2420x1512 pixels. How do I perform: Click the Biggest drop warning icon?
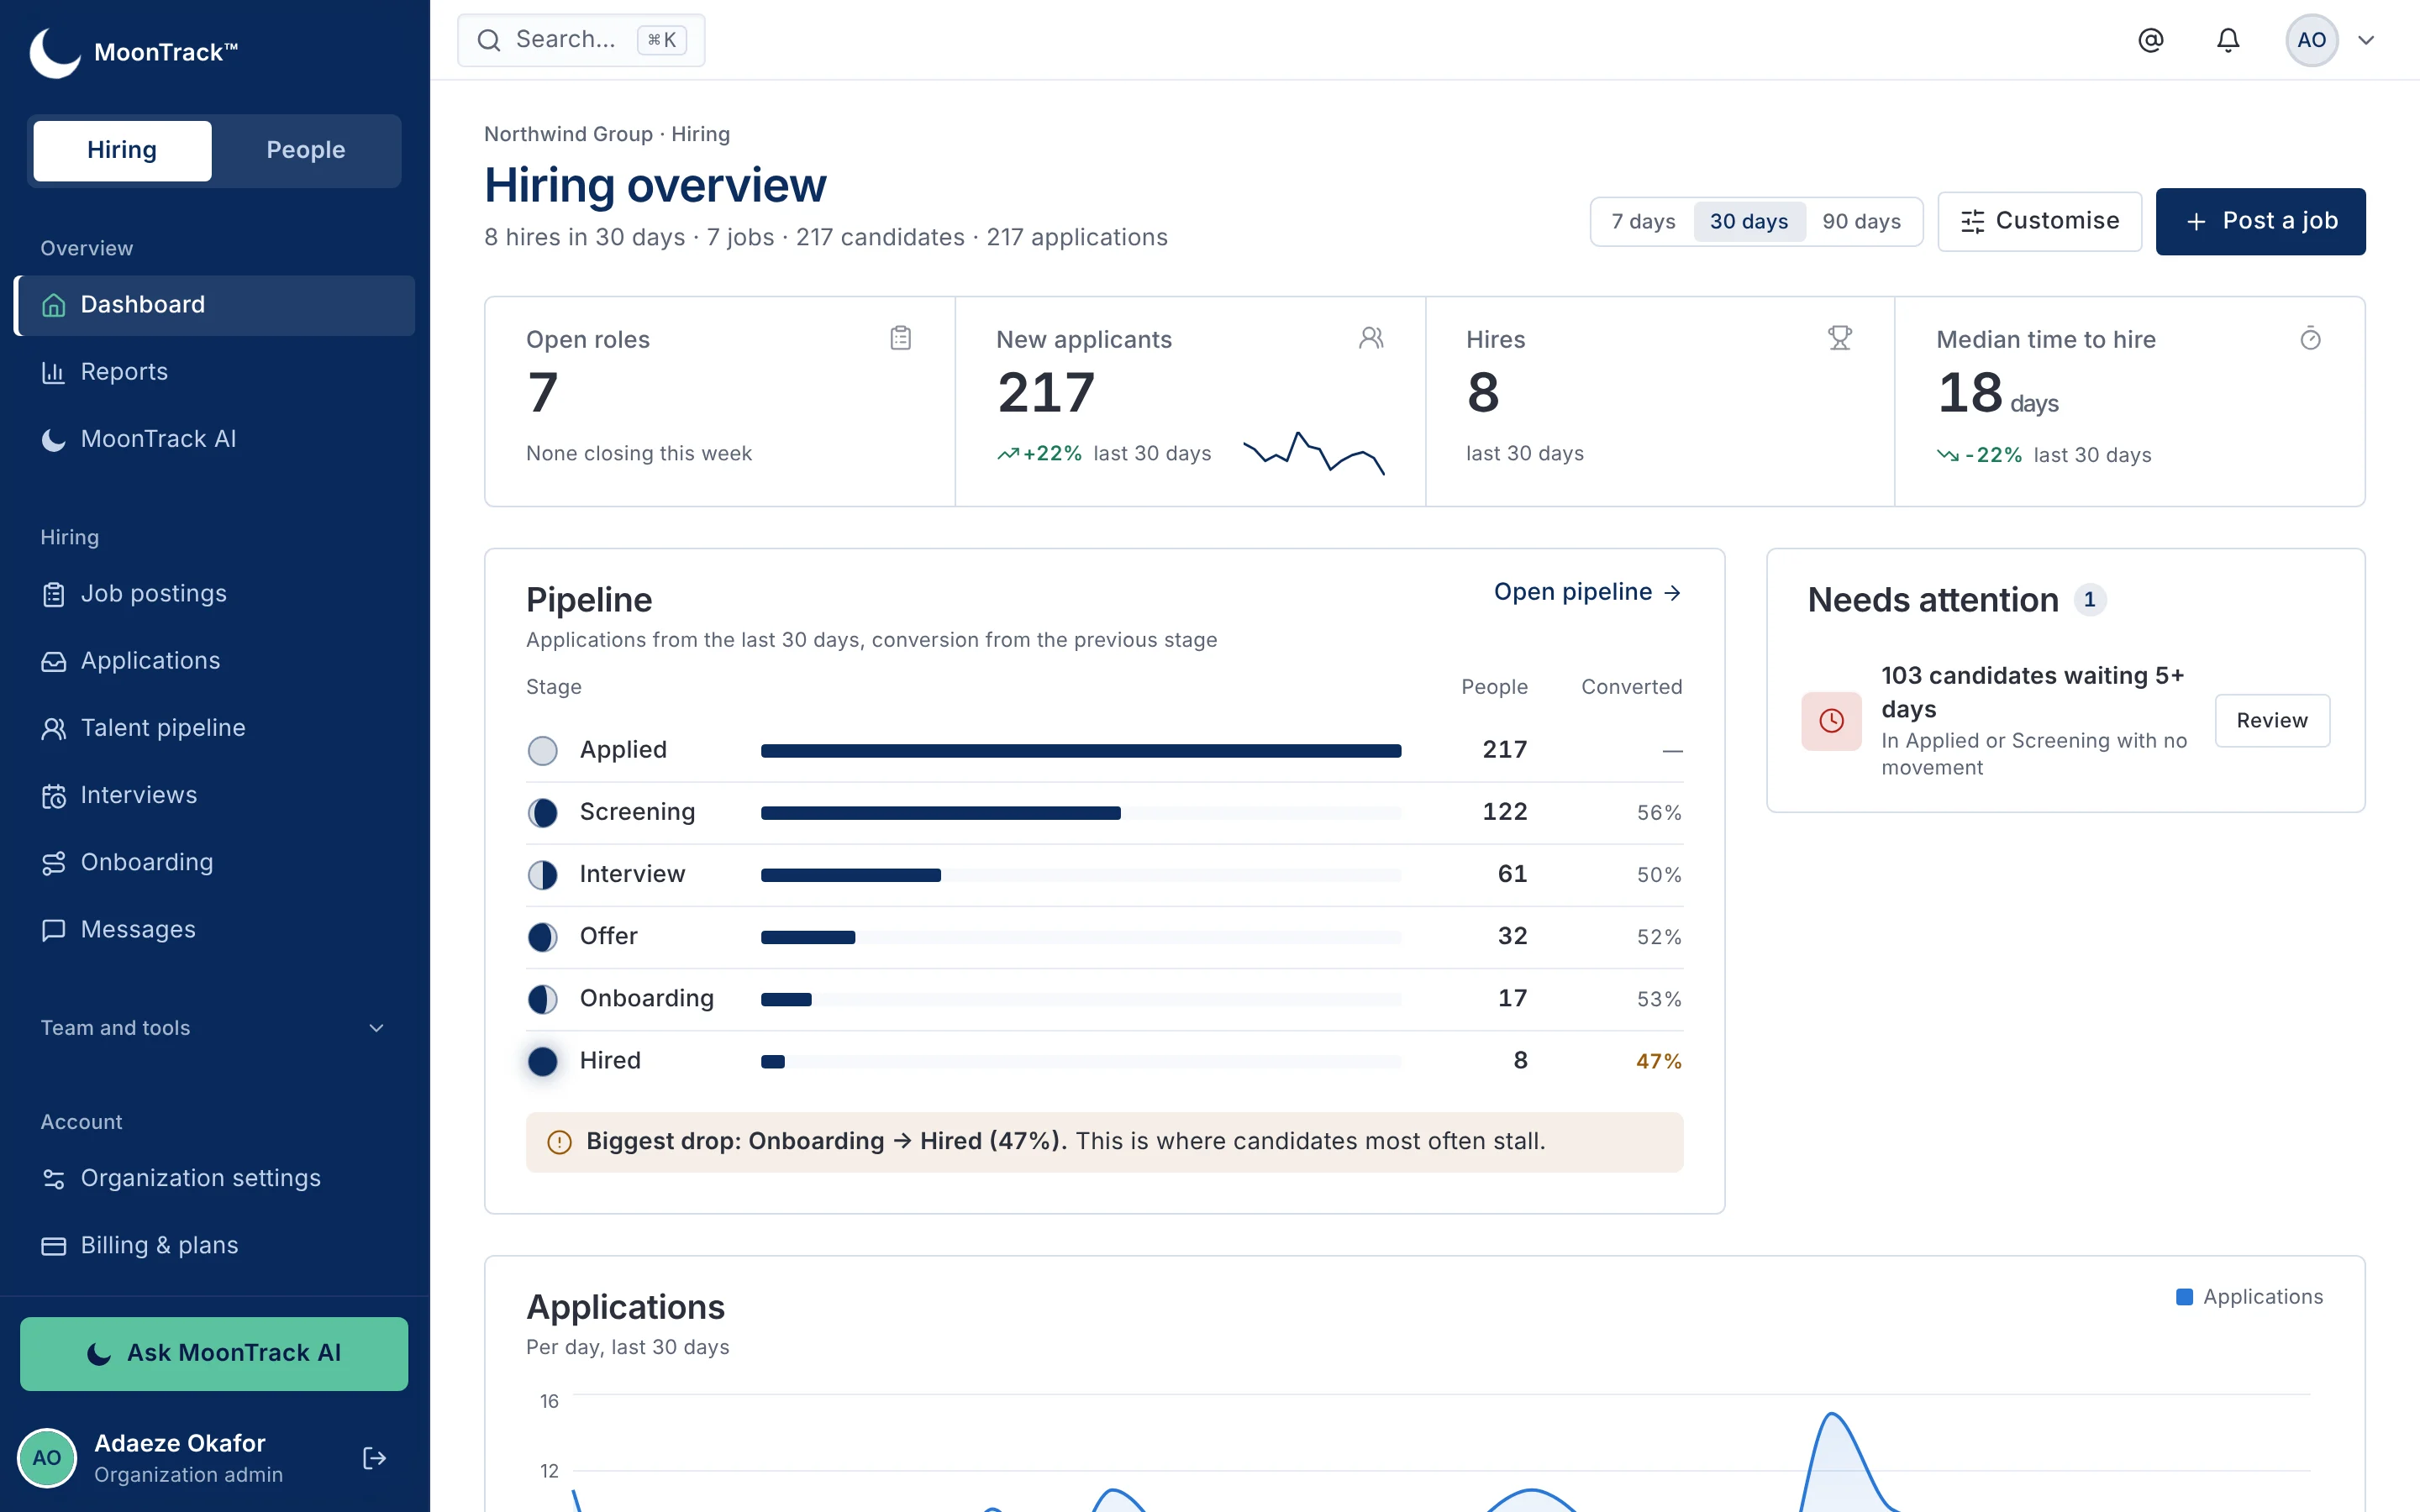[x=559, y=1142]
